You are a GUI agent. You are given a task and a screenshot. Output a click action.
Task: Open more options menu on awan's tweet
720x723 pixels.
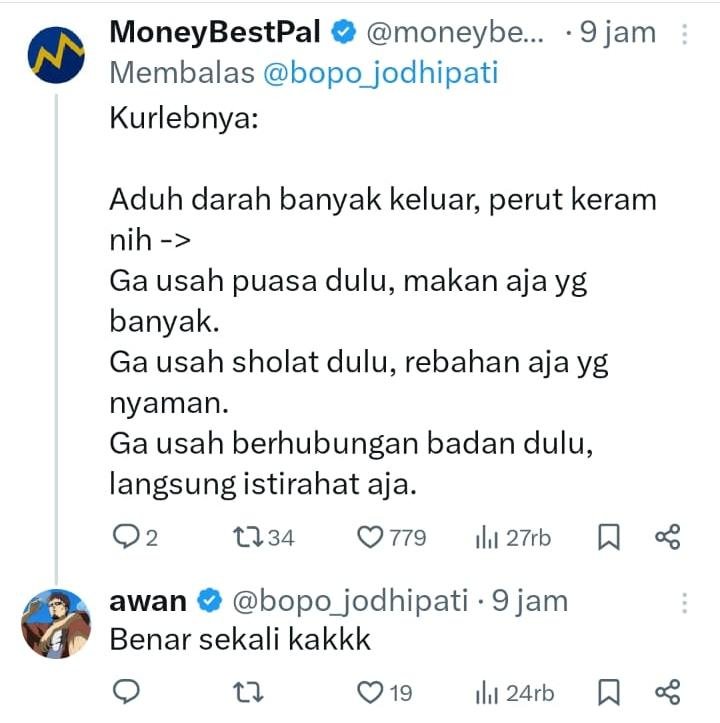(684, 603)
